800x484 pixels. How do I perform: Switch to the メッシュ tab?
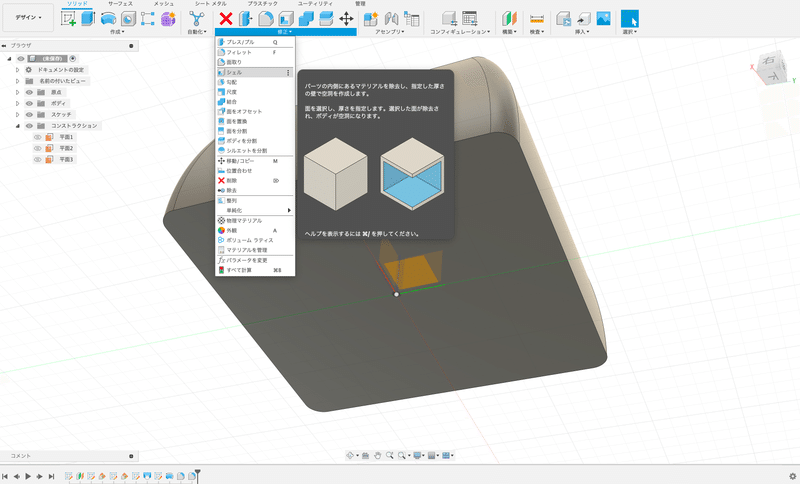pos(163,4)
